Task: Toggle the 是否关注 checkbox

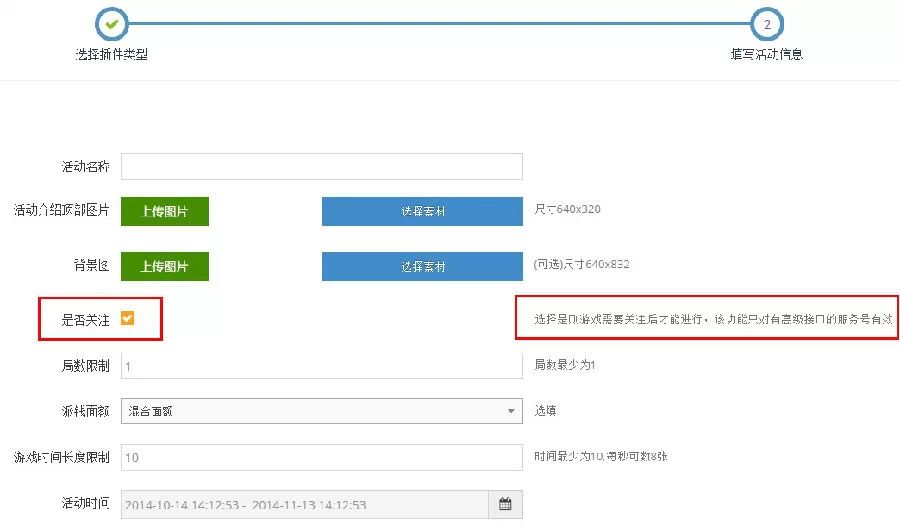Action: [x=127, y=318]
